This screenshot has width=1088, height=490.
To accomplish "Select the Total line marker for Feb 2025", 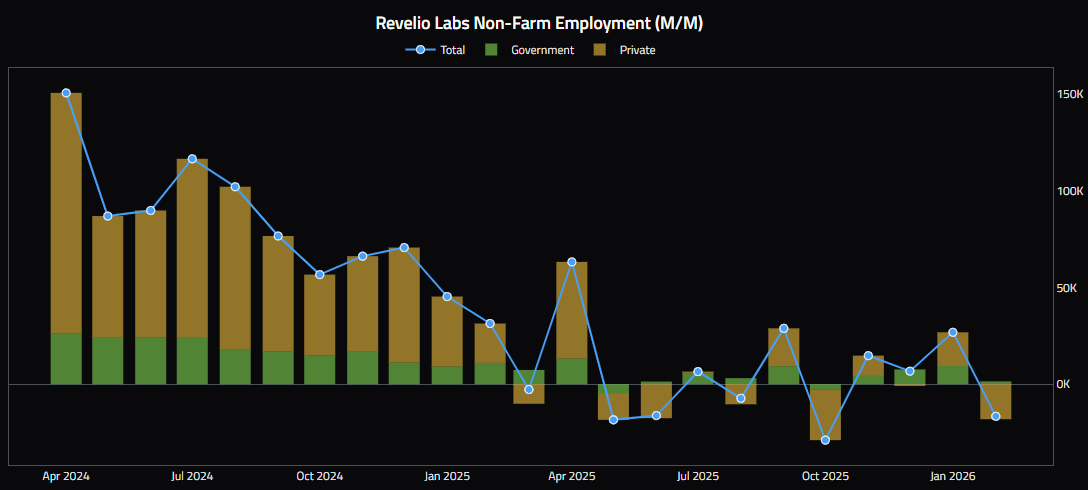I will pyautogui.click(x=490, y=323).
